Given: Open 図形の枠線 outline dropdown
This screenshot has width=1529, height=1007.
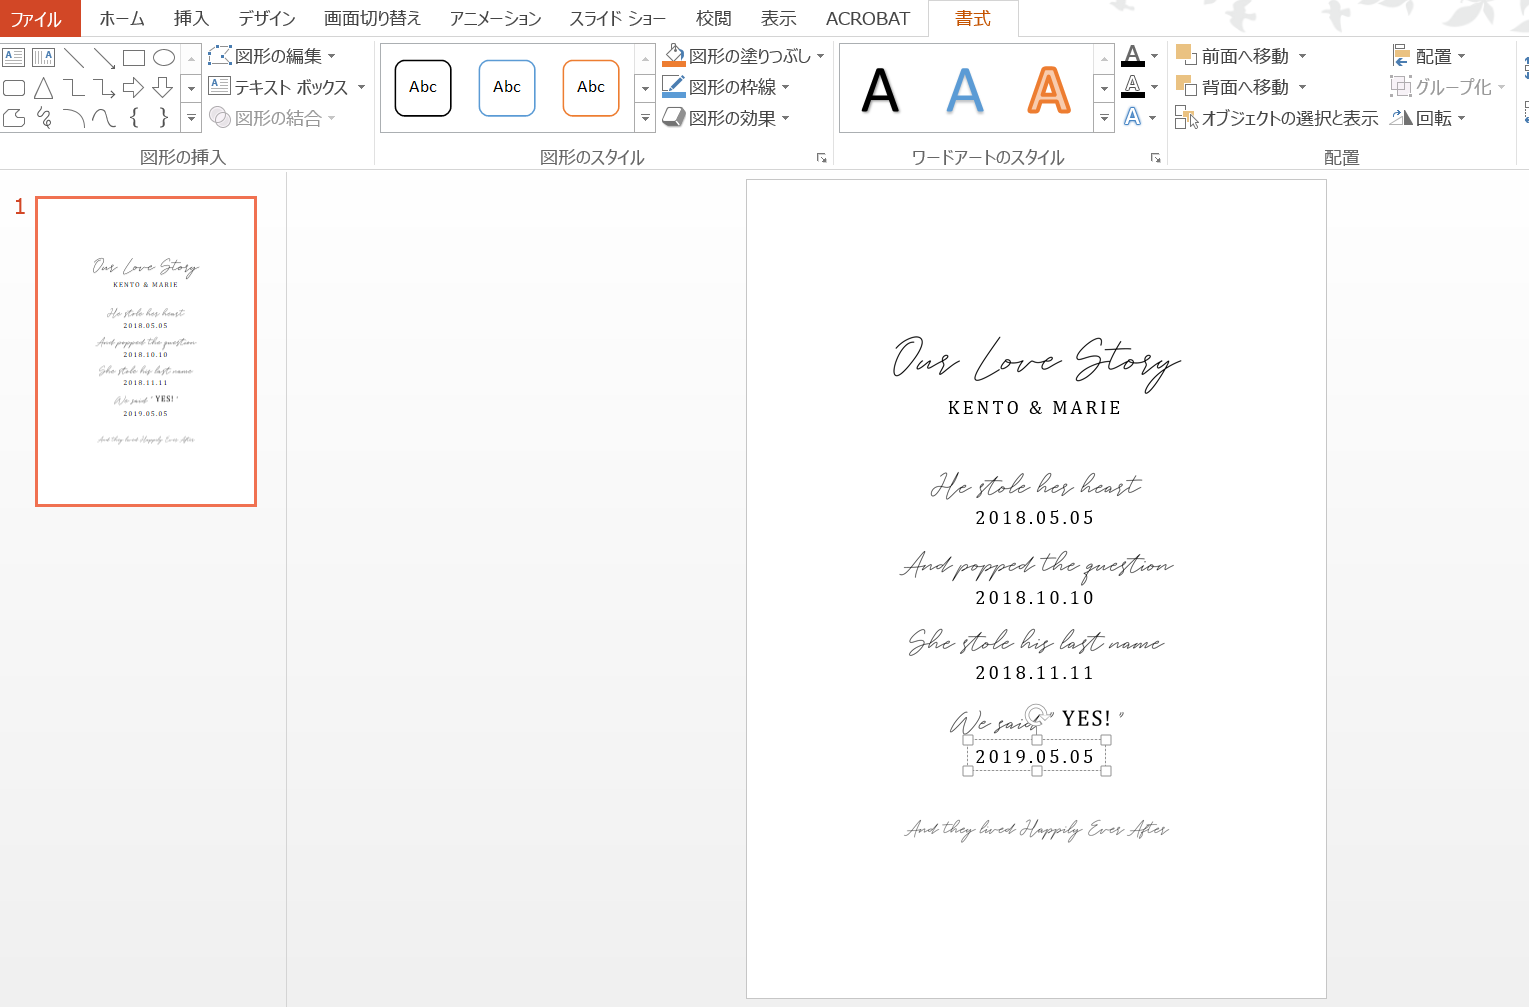Looking at the screenshot, I should (x=786, y=88).
